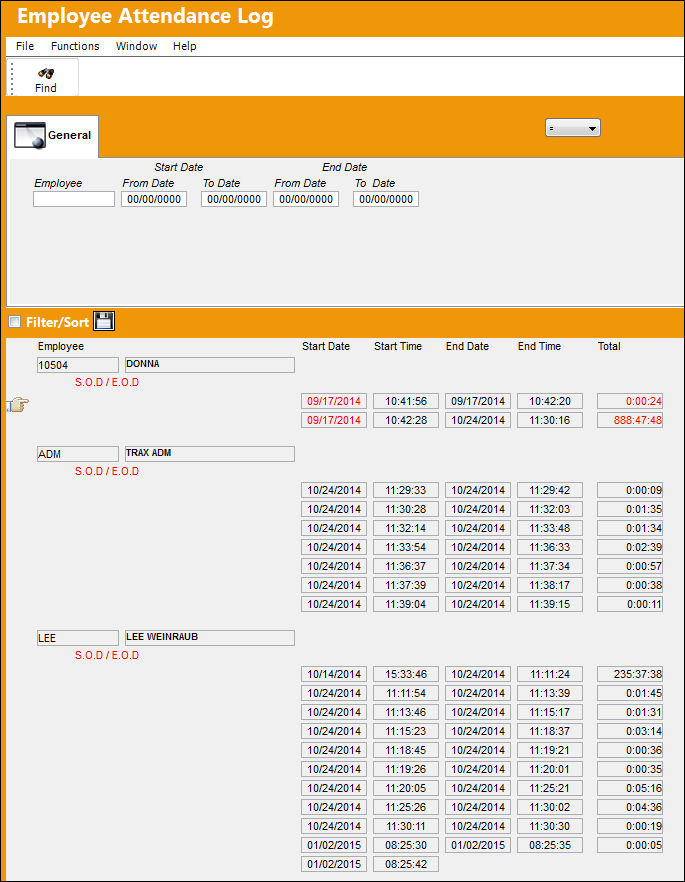Click start time 11:29:33
The height and width of the screenshot is (882, 685).
click(x=406, y=490)
